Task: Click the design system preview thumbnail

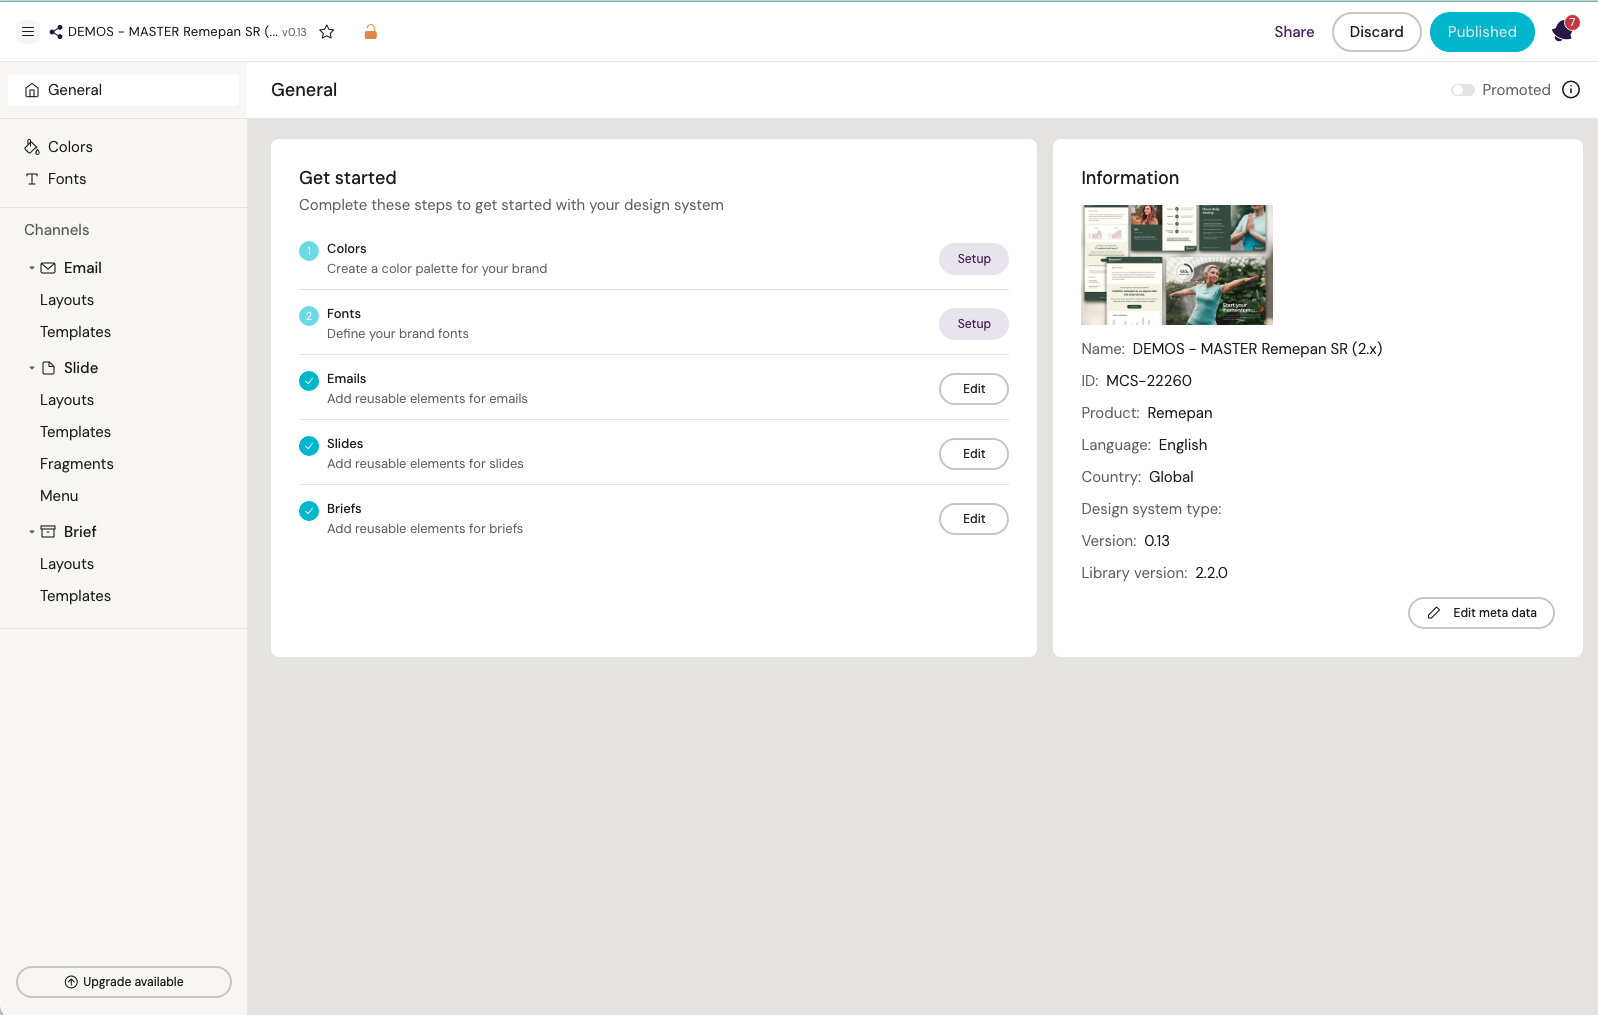Action: pos(1176,265)
